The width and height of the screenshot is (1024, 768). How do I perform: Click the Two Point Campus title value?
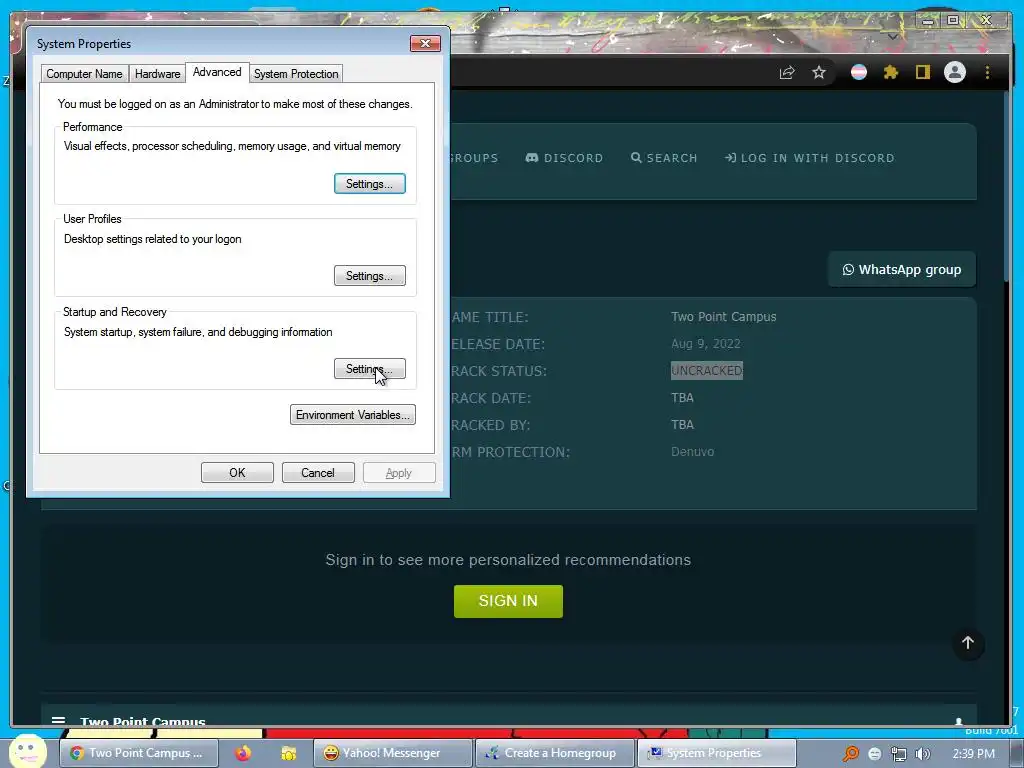[724, 317]
